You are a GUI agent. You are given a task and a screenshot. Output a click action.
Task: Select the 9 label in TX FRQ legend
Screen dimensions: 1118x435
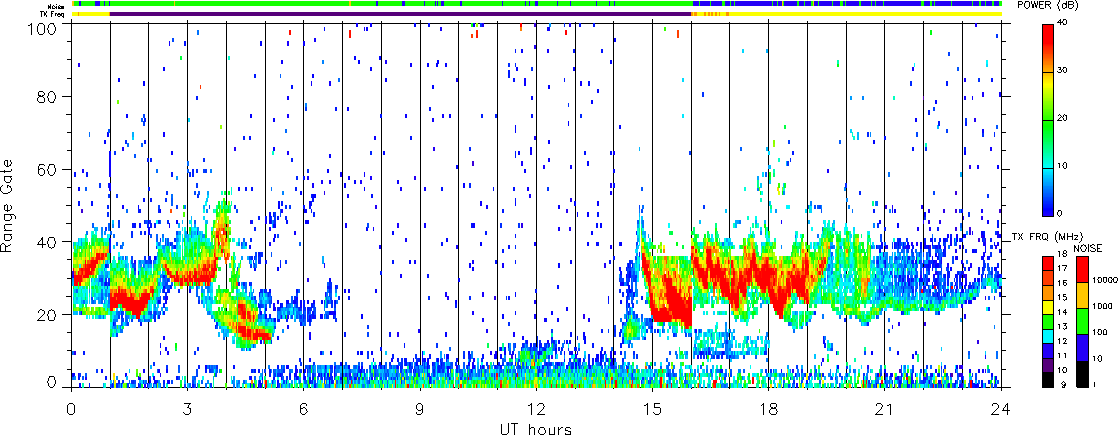pos(1063,384)
